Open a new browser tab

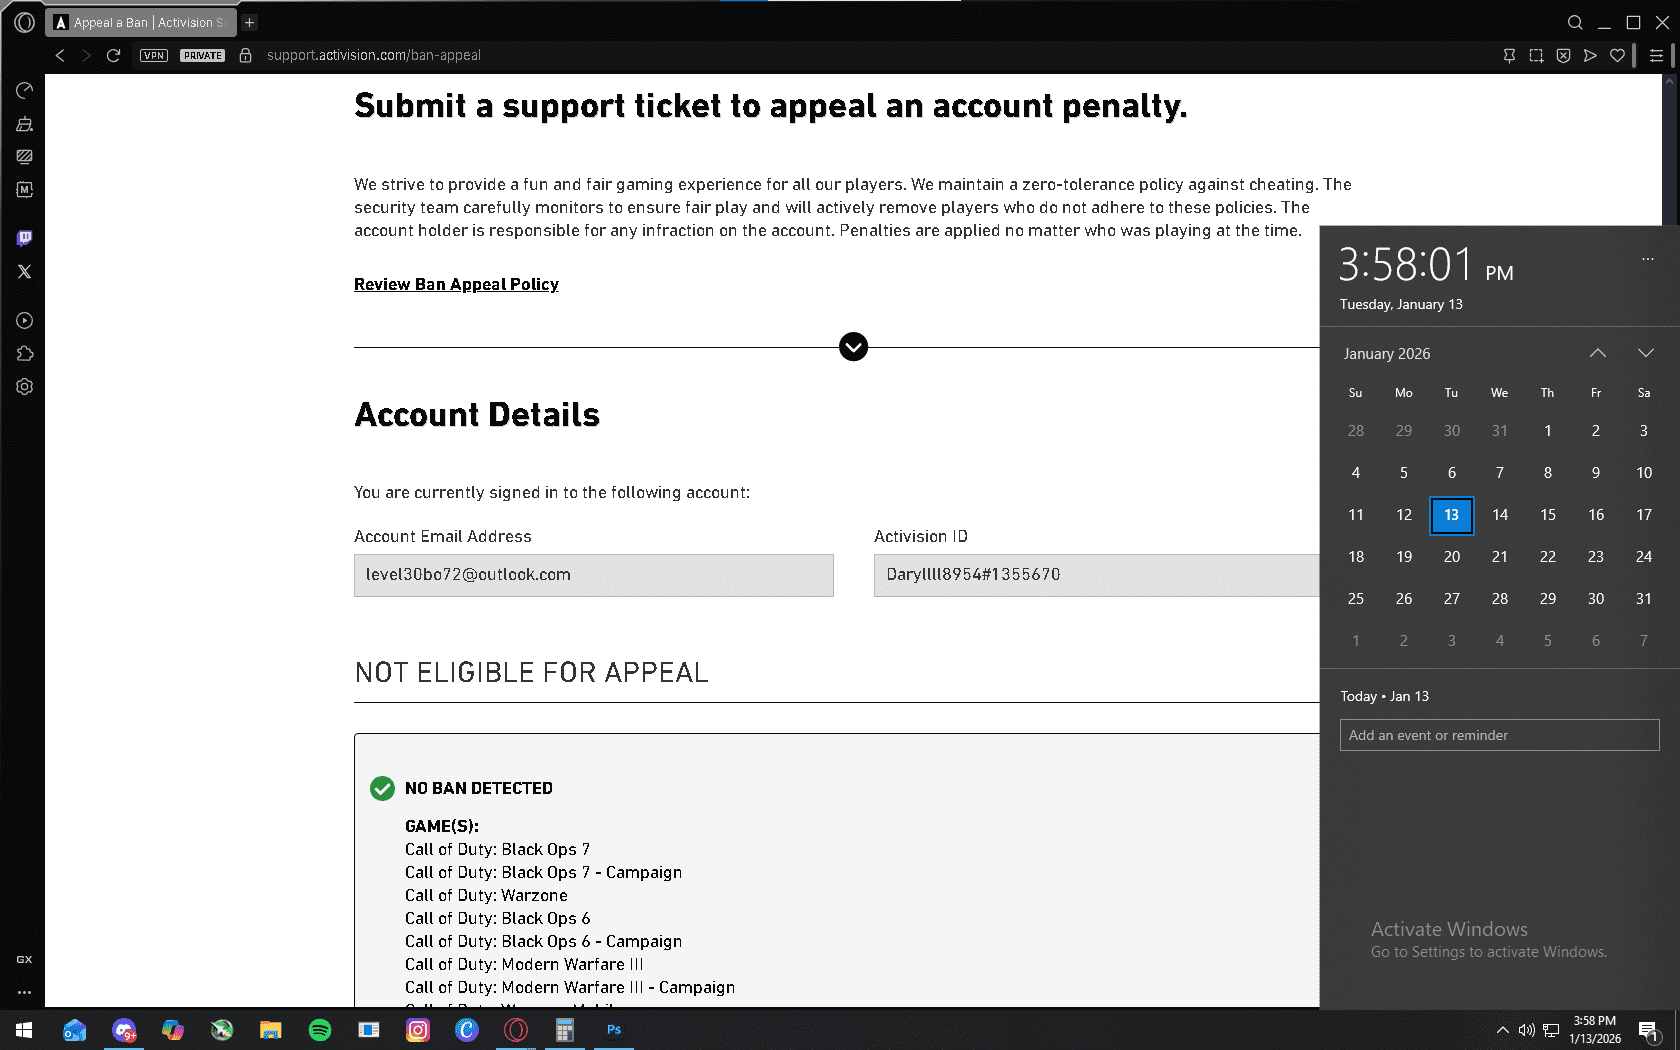coord(250,22)
